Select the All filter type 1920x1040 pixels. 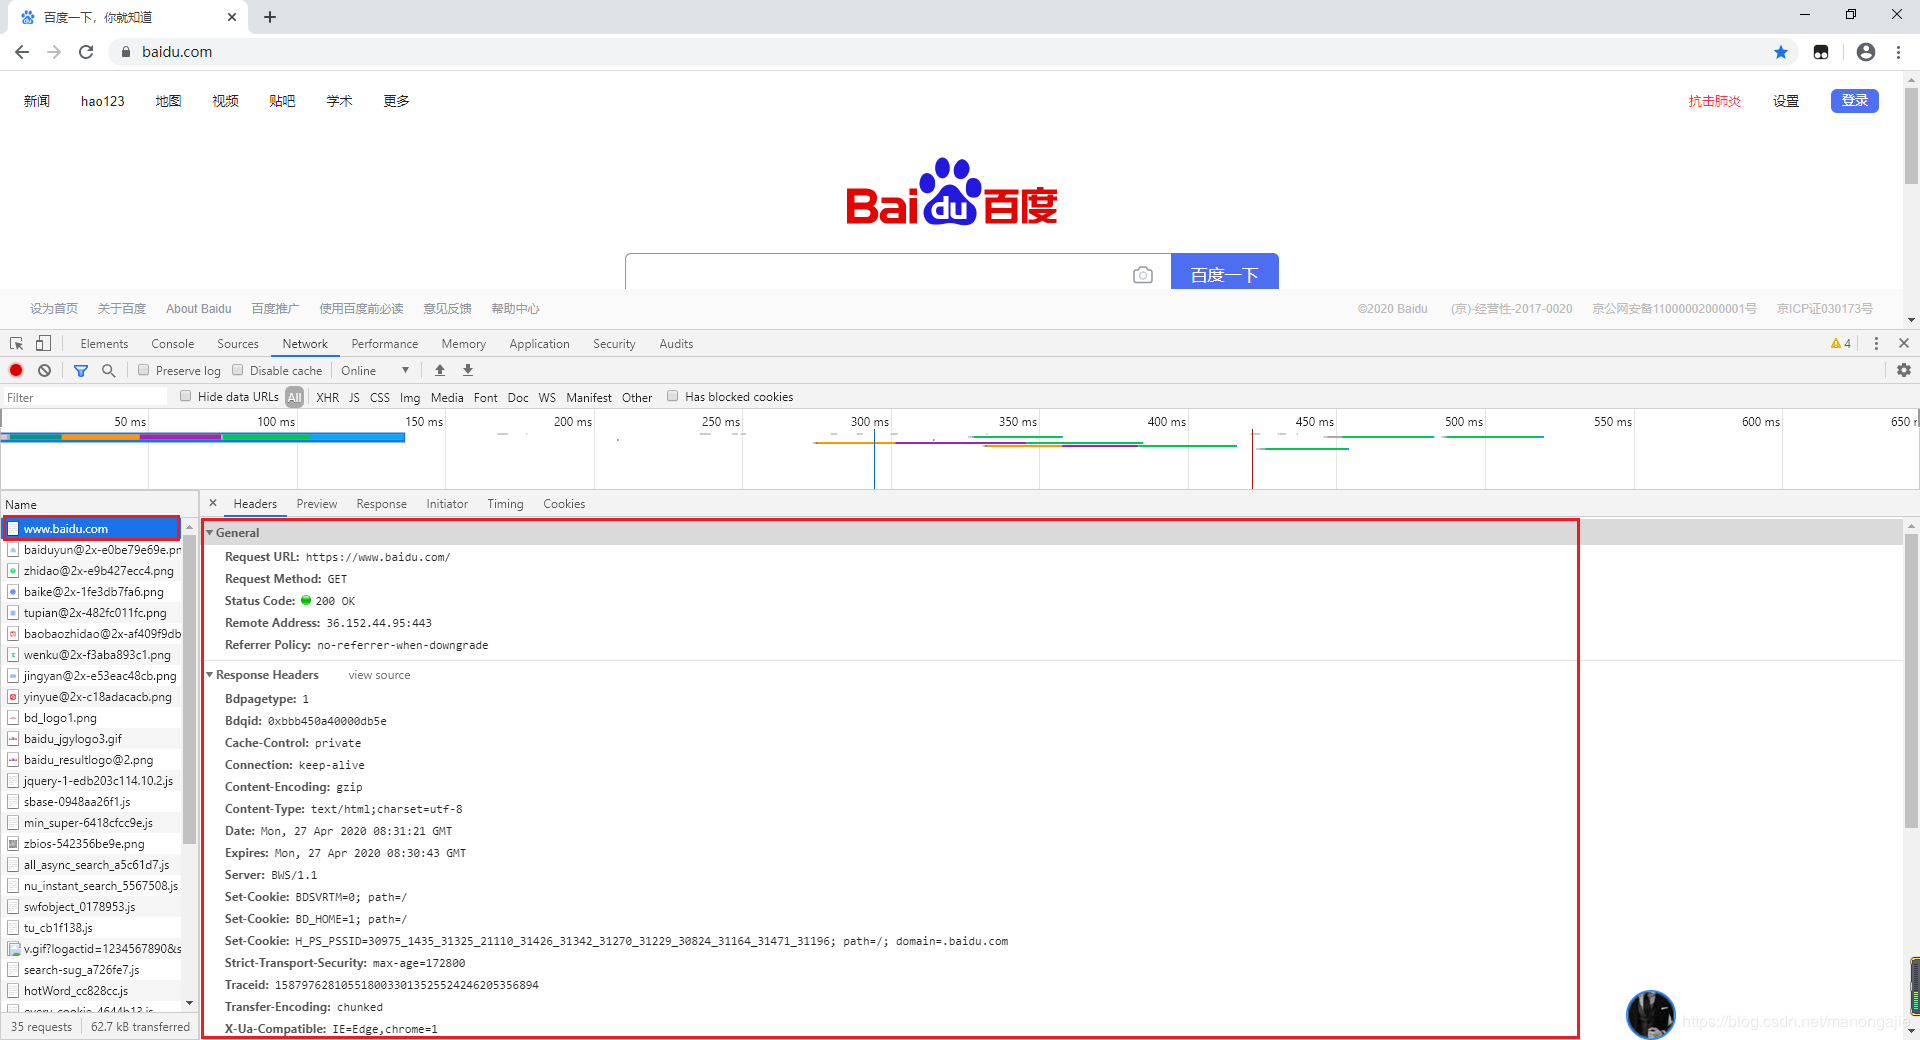(294, 397)
